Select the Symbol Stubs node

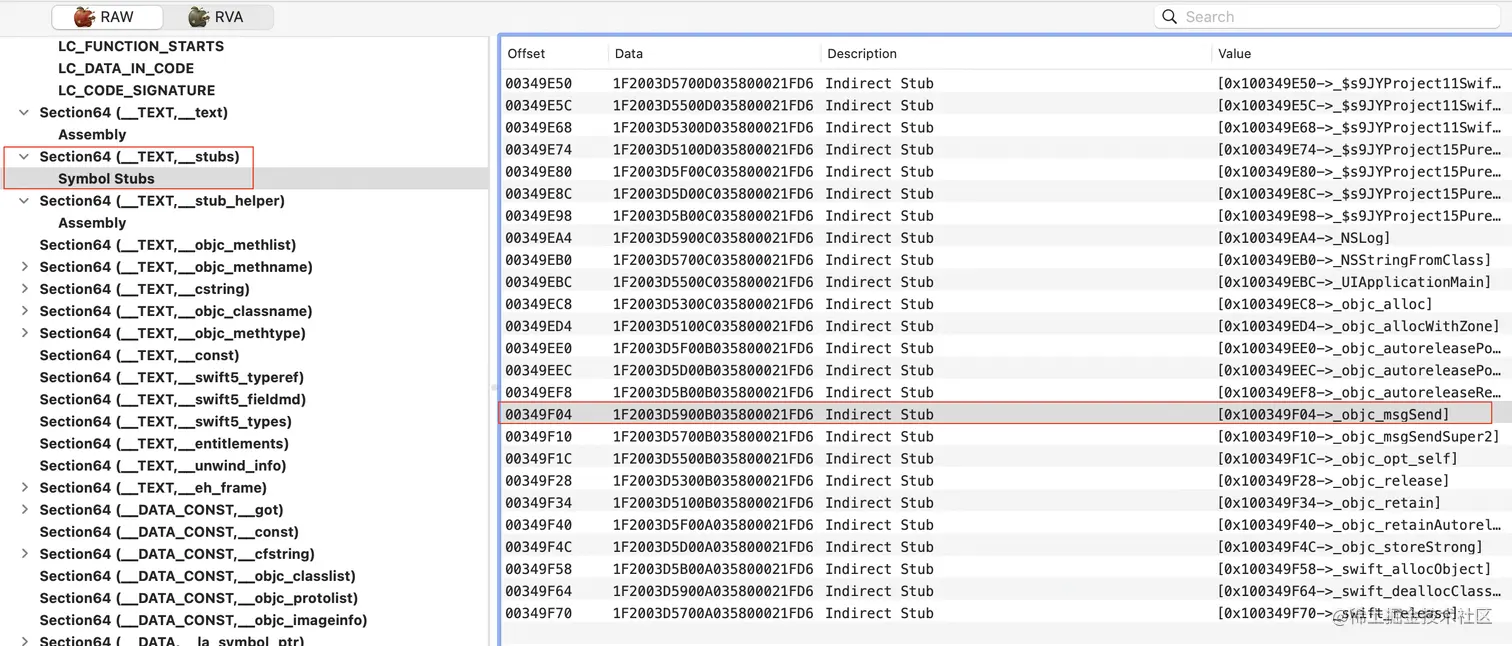[x=106, y=178]
